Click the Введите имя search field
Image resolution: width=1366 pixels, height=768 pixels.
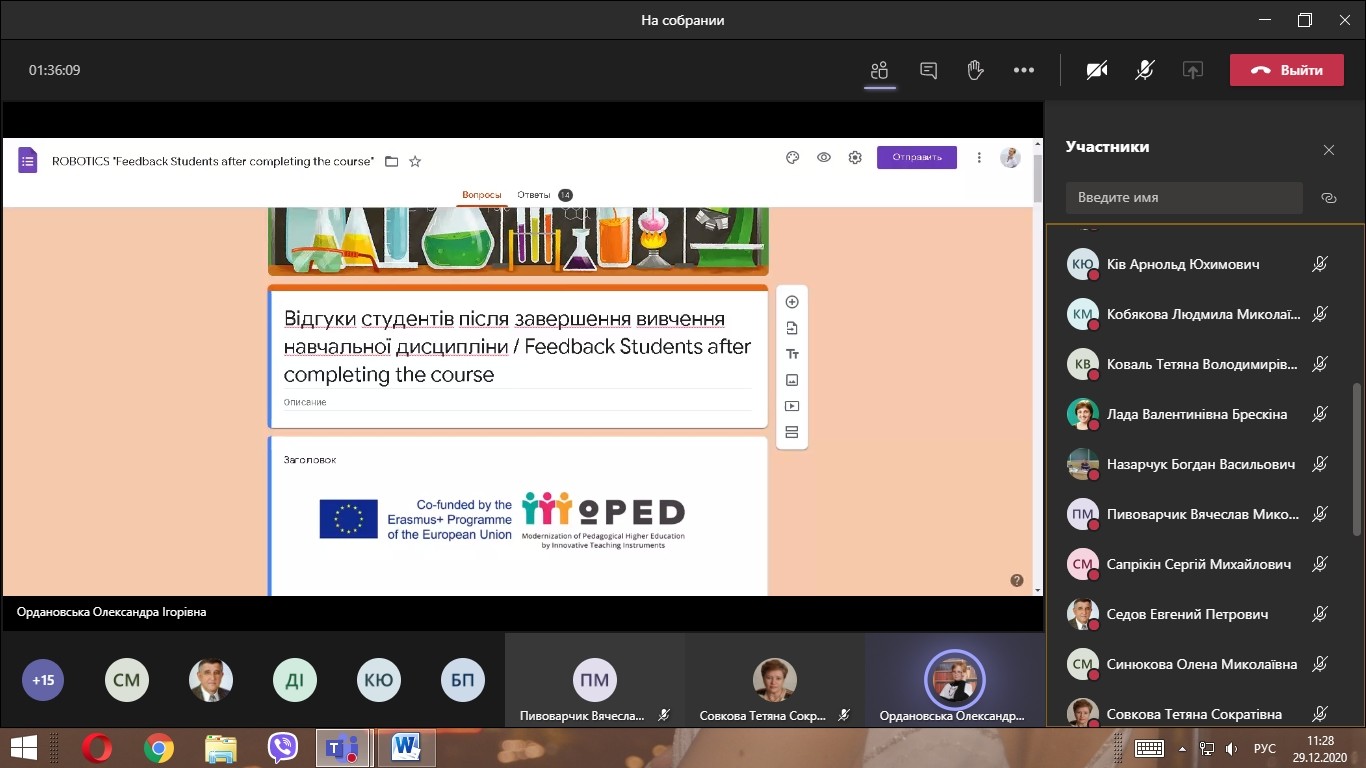[x=1183, y=198]
